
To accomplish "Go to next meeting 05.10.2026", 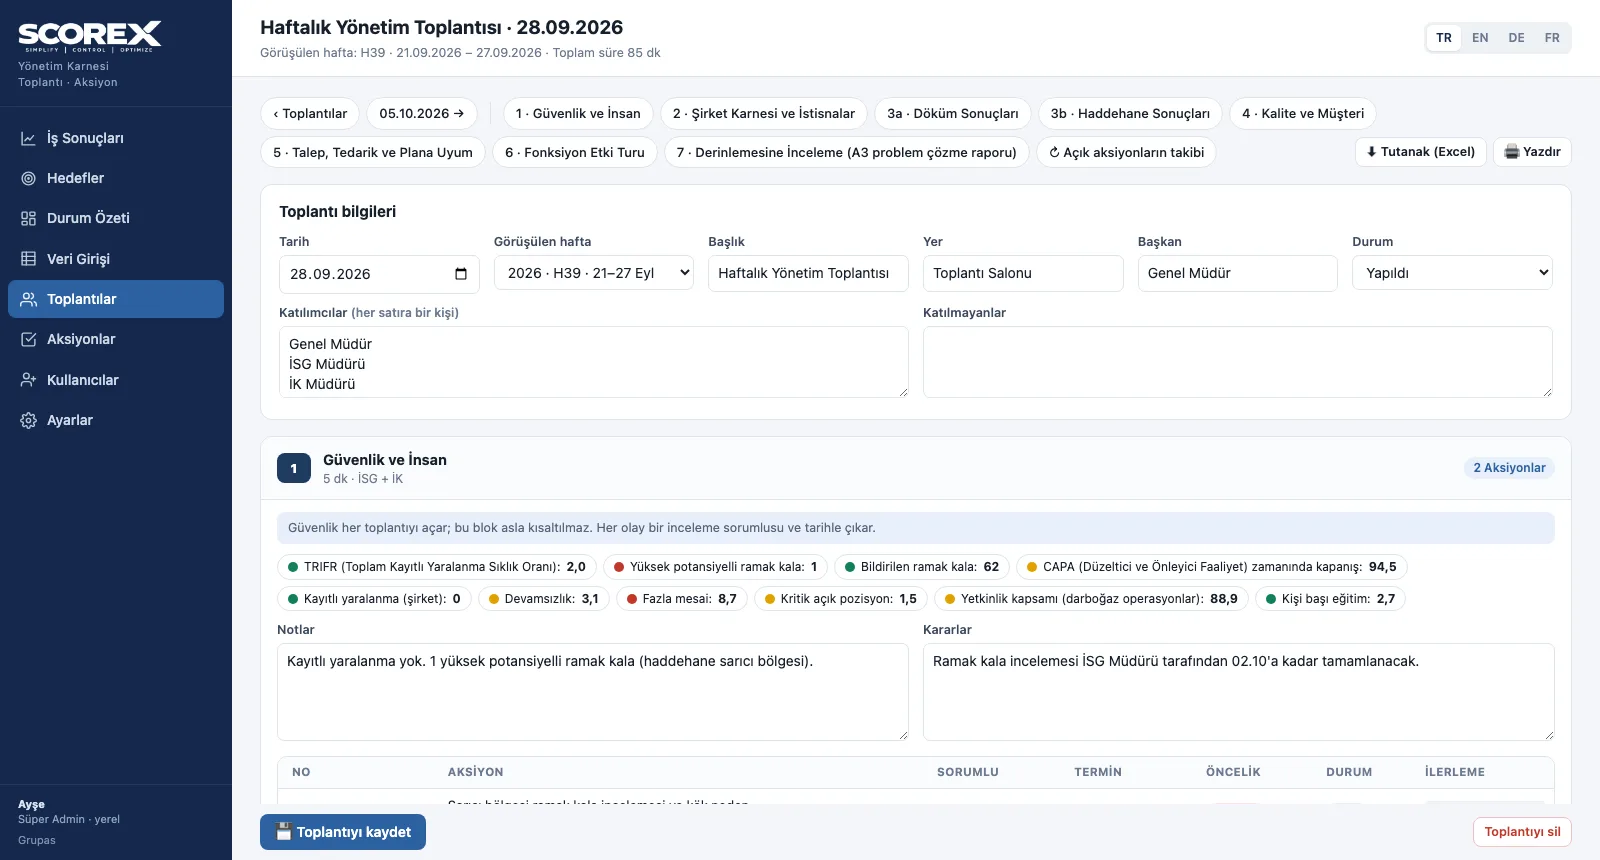I will [422, 113].
